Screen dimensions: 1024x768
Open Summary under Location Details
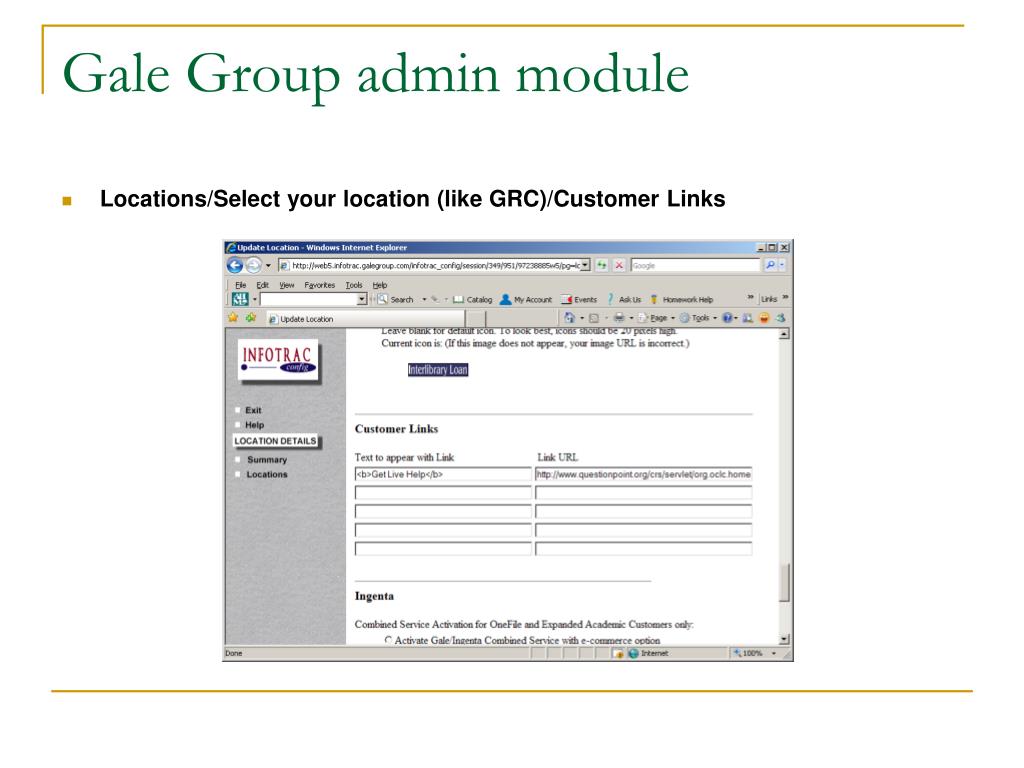point(266,460)
